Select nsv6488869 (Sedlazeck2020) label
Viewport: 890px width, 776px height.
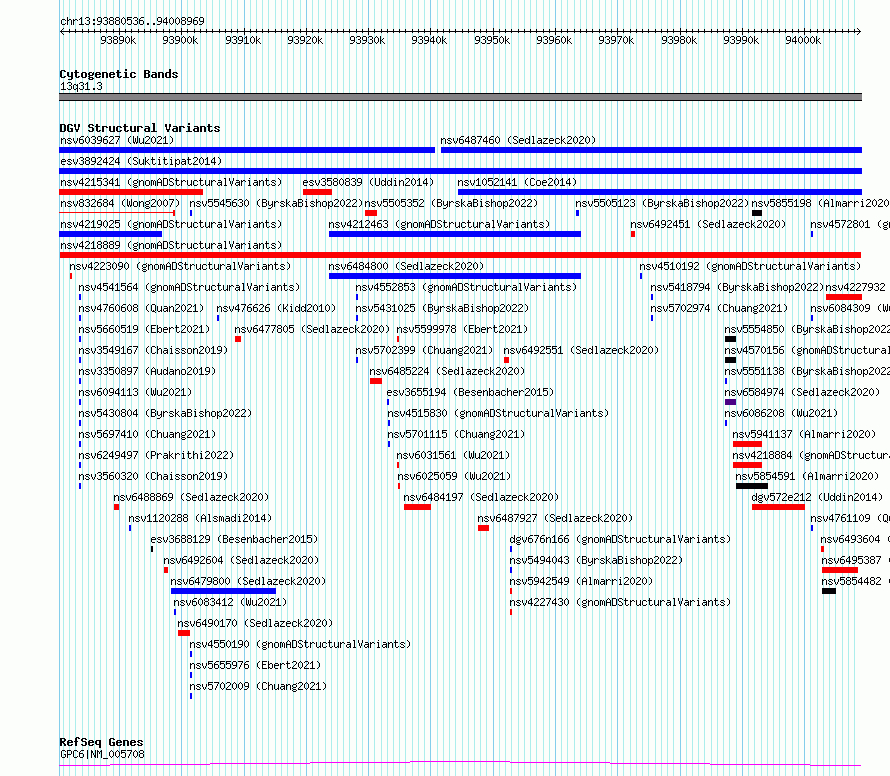(191, 497)
